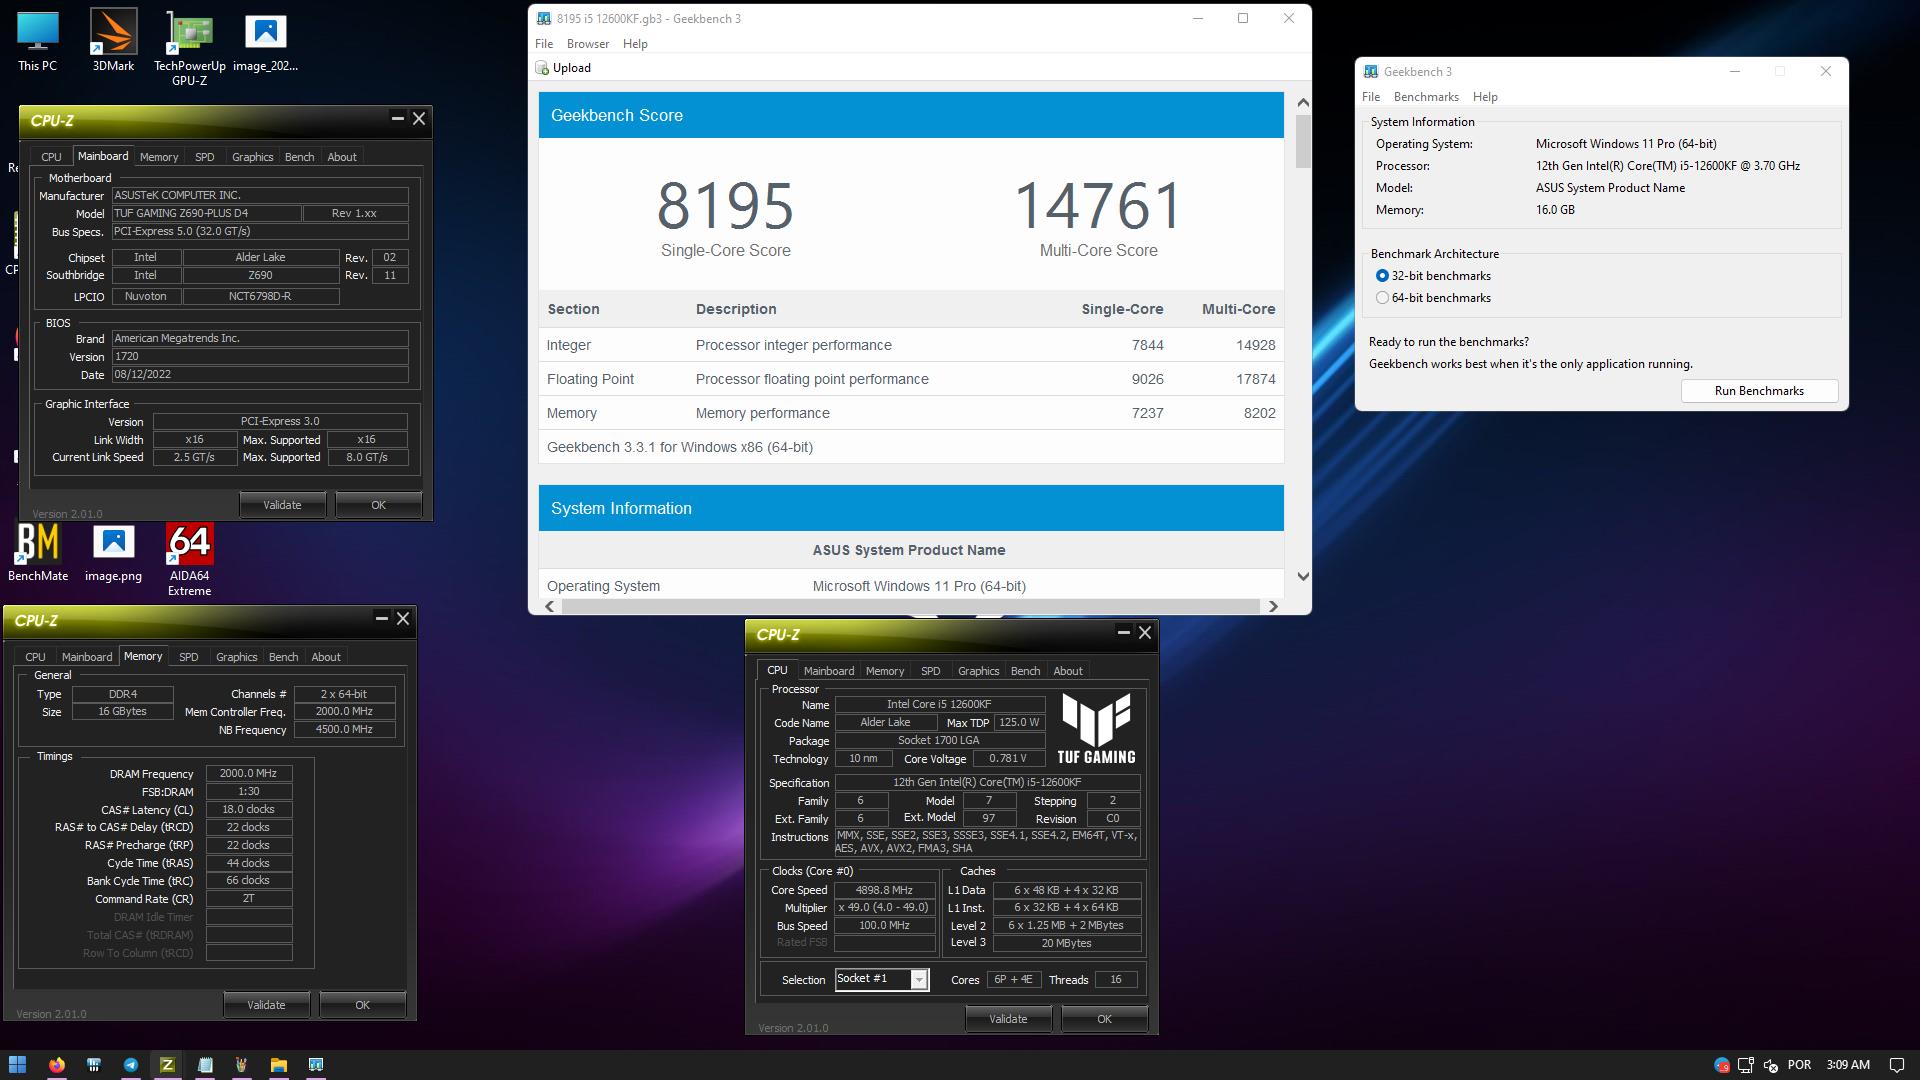The height and width of the screenshot is (1080, 1920).
Task: Open Help menu in Geekbench results window
Action: click(x=635, y=44)
